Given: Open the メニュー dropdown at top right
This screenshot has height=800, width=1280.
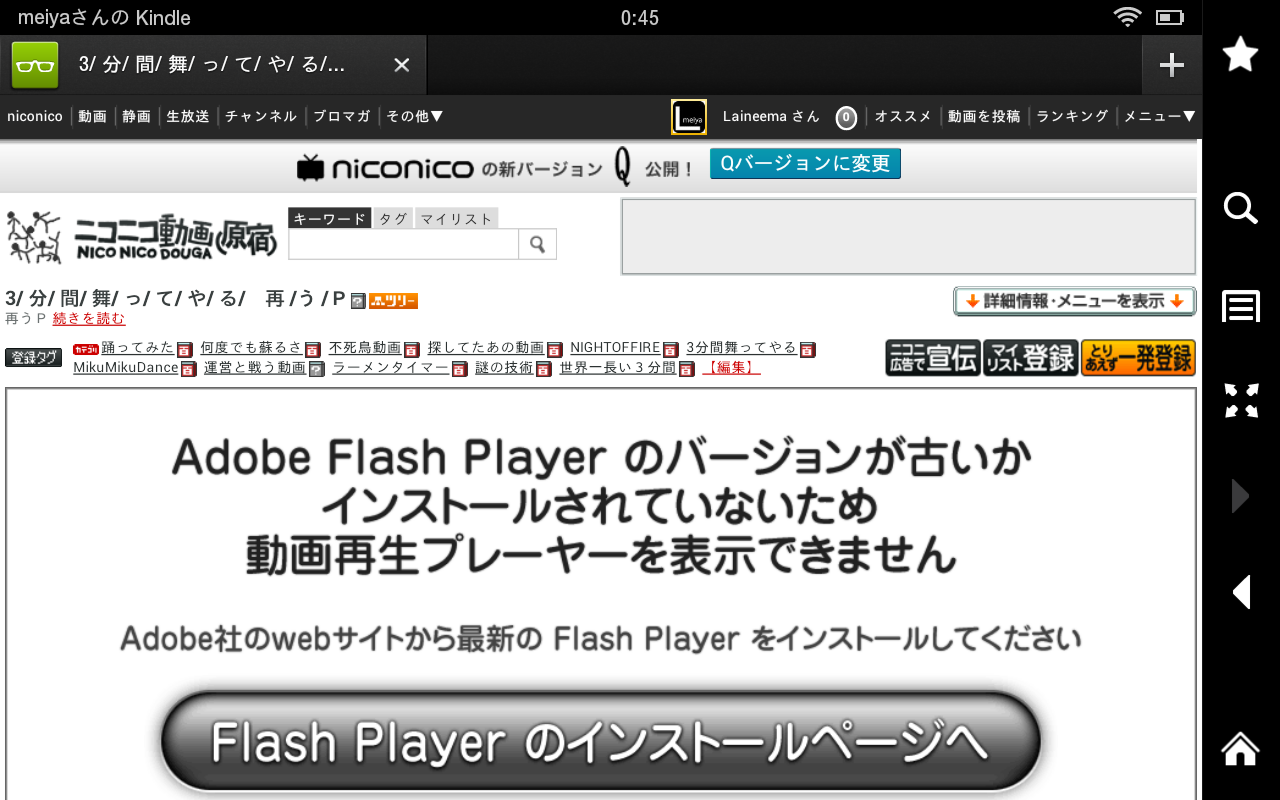Looking at the screenshot, I should click(1160, 117).
